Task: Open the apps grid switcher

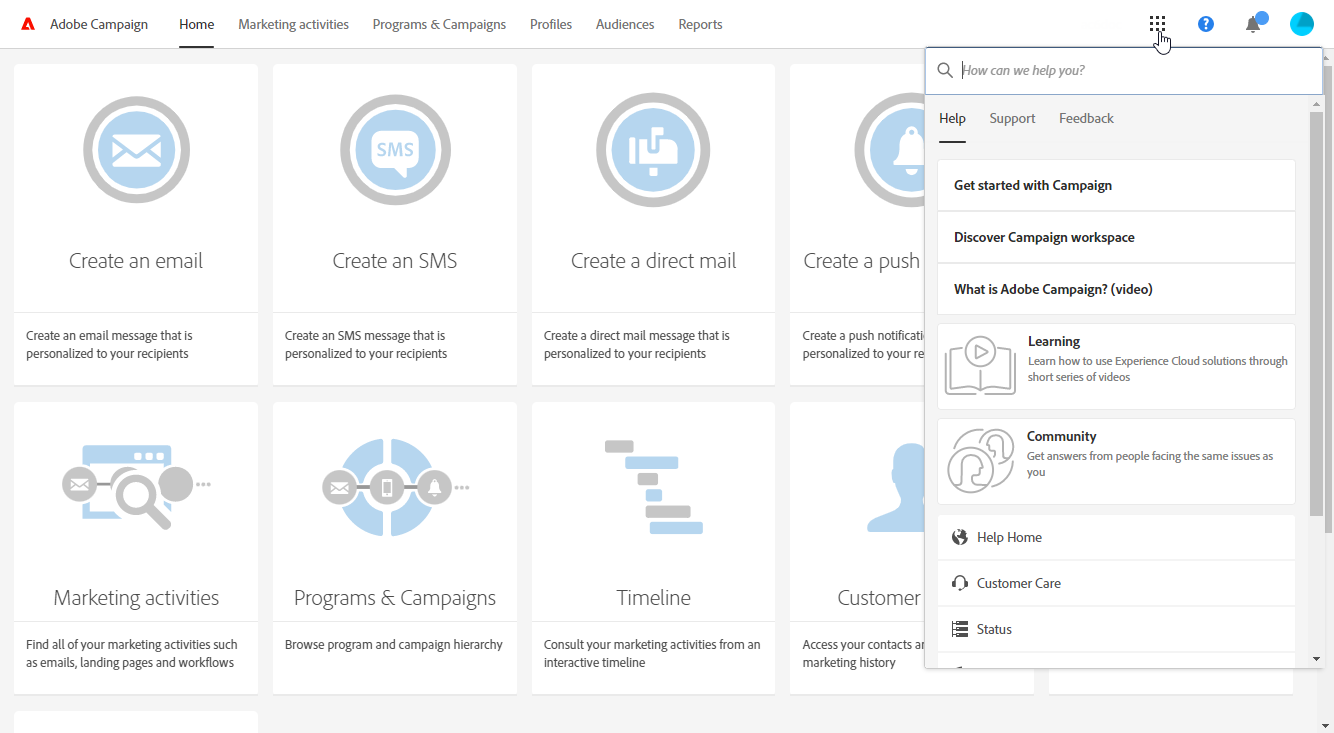Action: 1157,24
